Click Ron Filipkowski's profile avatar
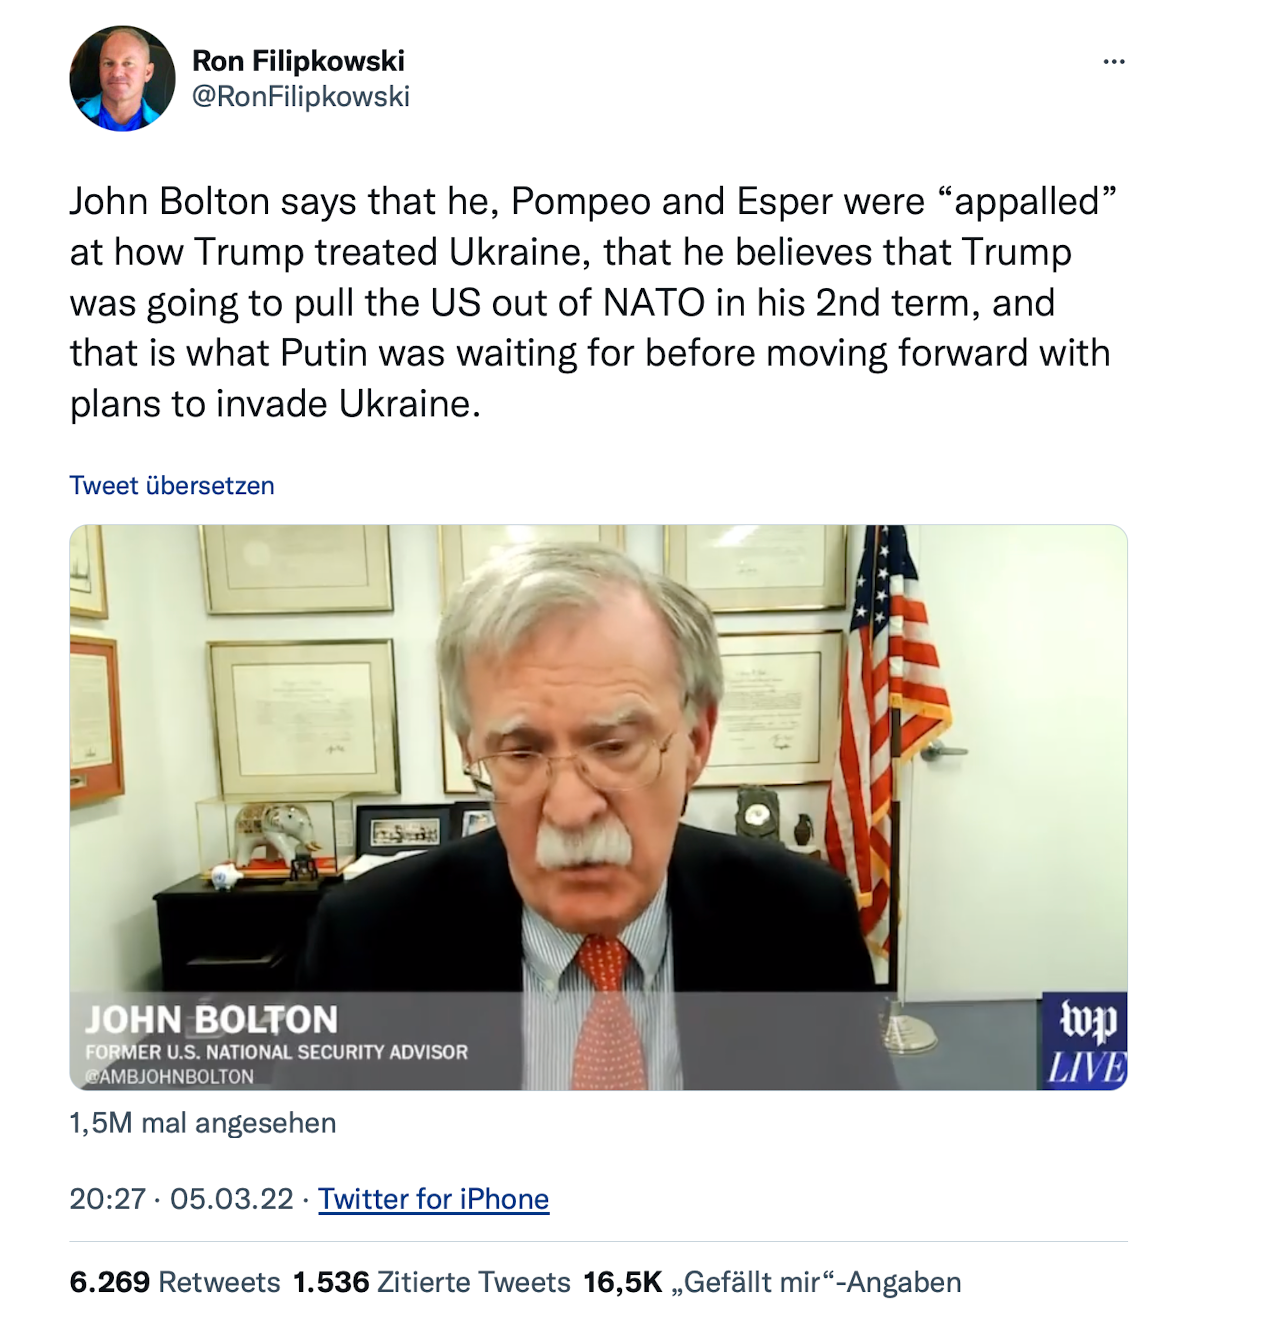Image resolution: width=1277 pixels, height=1321 pixels. 122,79
